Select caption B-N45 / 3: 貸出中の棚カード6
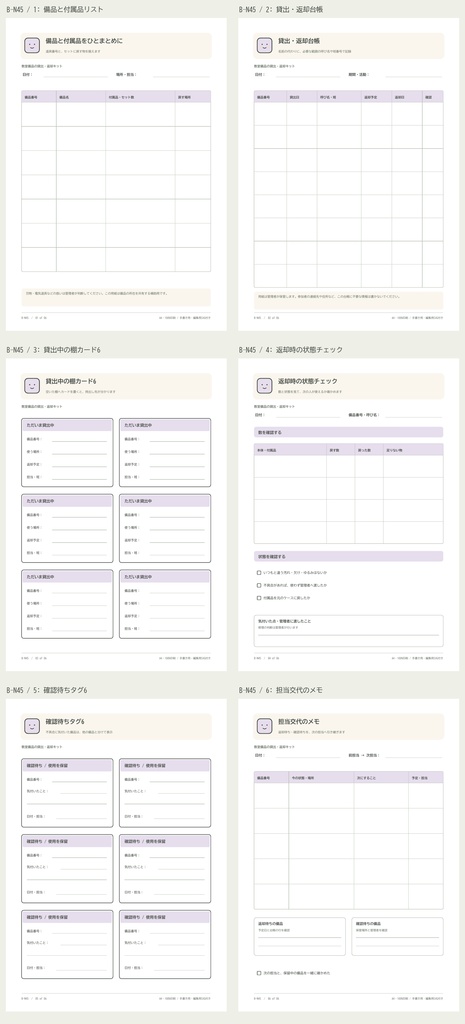Viewport: 465px width, 1024px height. click(x=53, y=350)
